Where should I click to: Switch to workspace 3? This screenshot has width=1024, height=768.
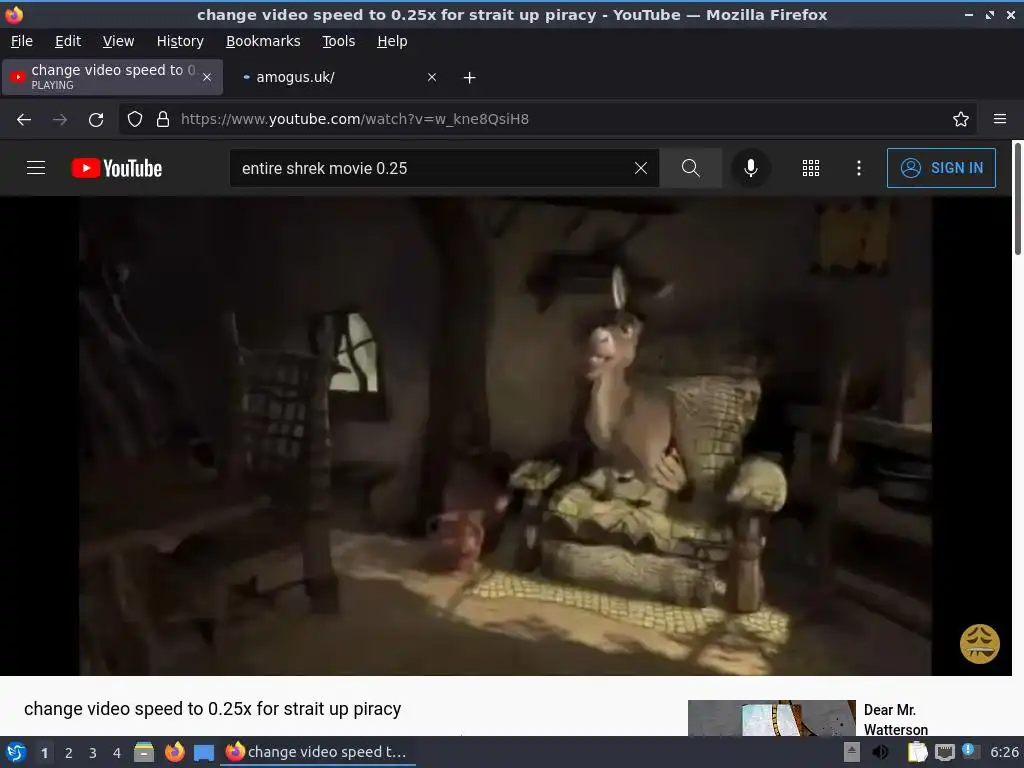93,753
